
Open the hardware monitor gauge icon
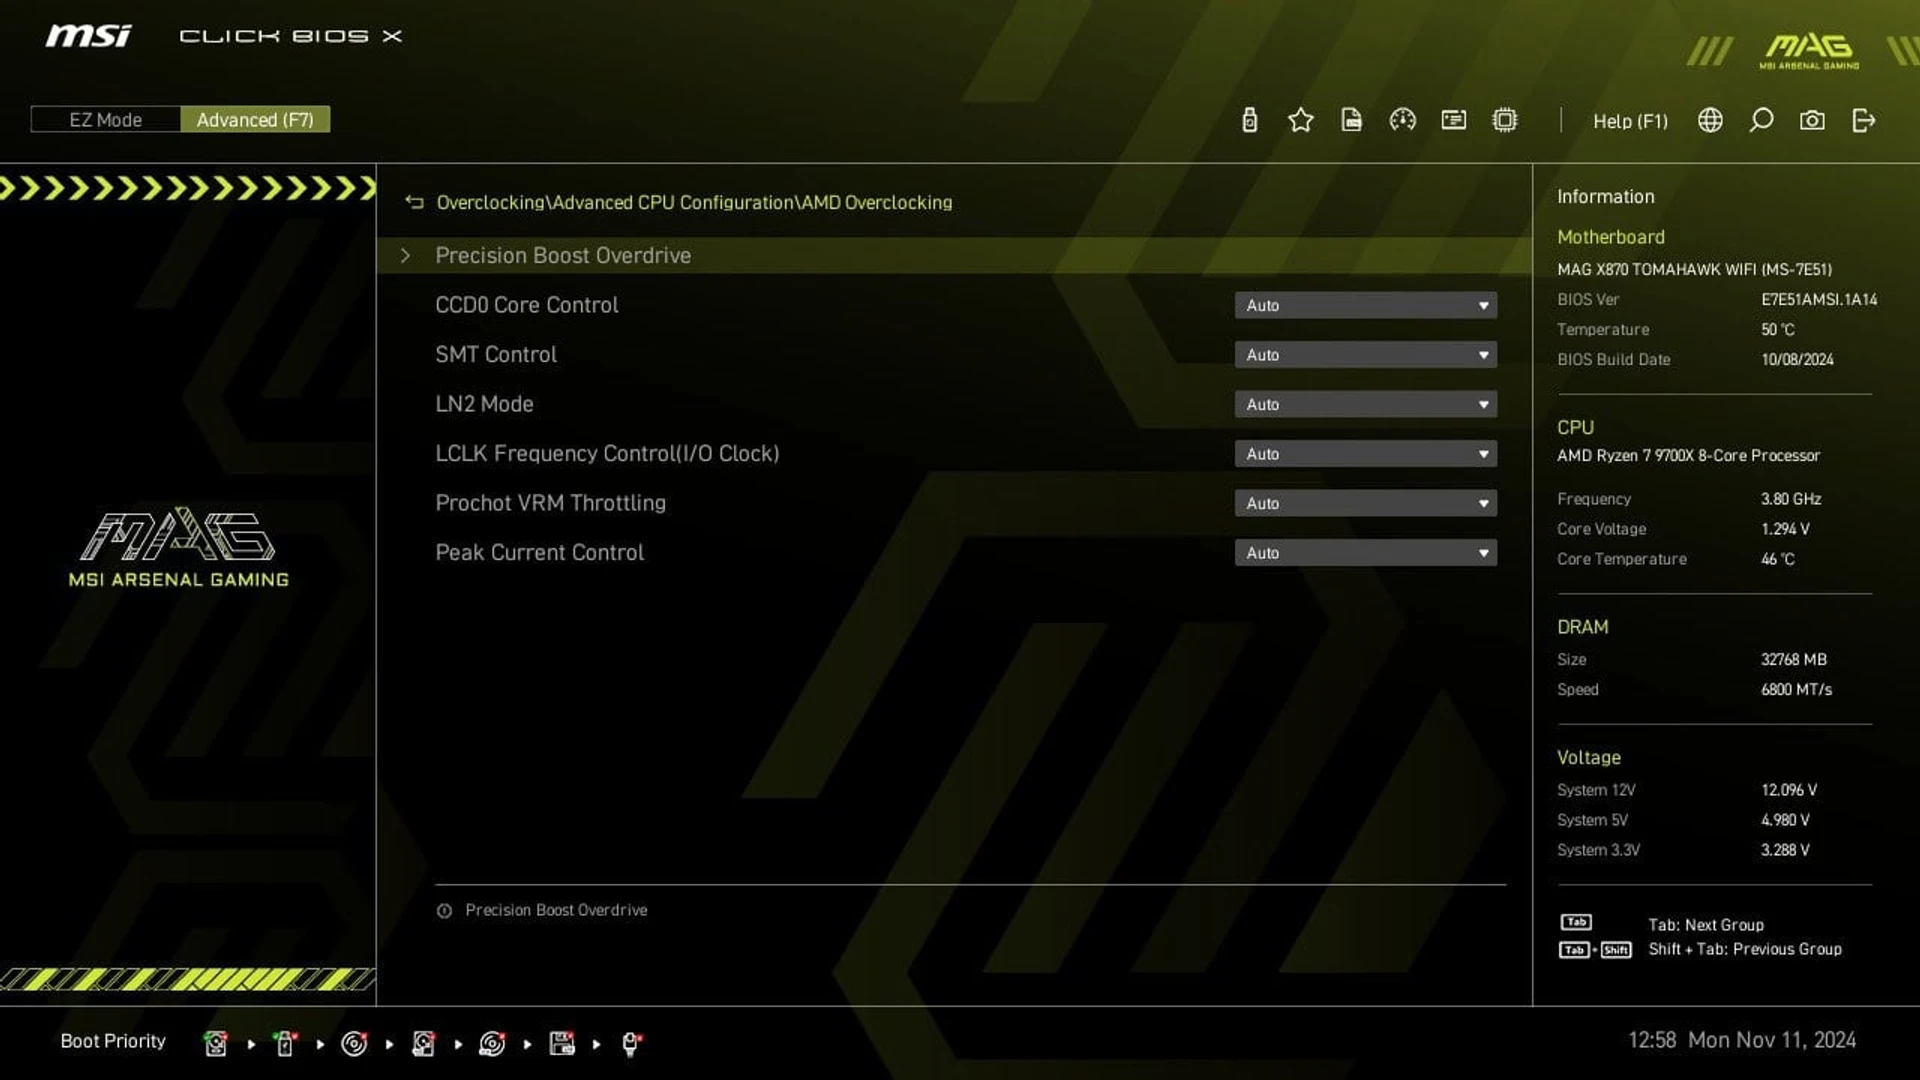click(1402, 120)
